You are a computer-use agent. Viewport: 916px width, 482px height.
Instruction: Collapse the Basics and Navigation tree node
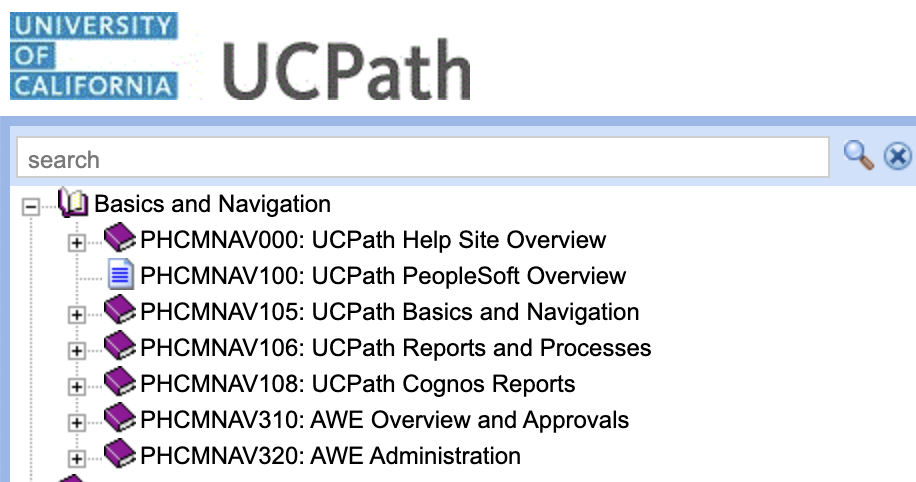tap(30, 206)
